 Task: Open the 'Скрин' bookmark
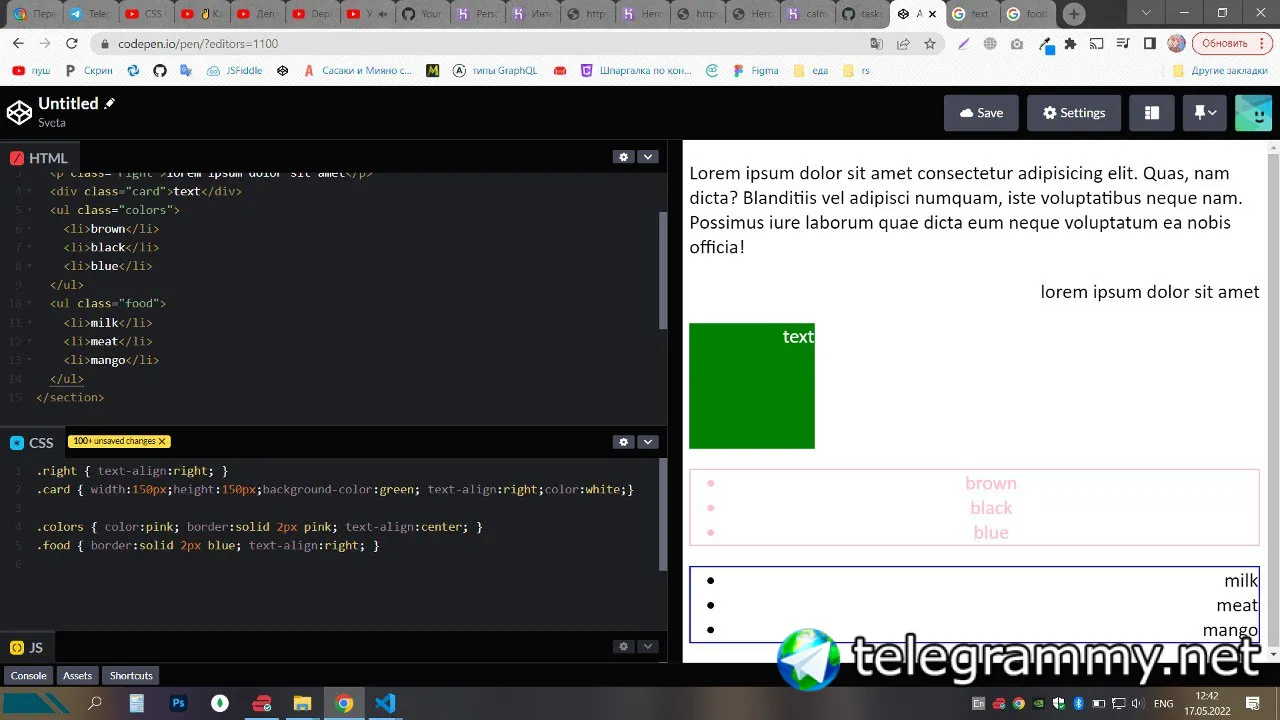tap(89, 71)
